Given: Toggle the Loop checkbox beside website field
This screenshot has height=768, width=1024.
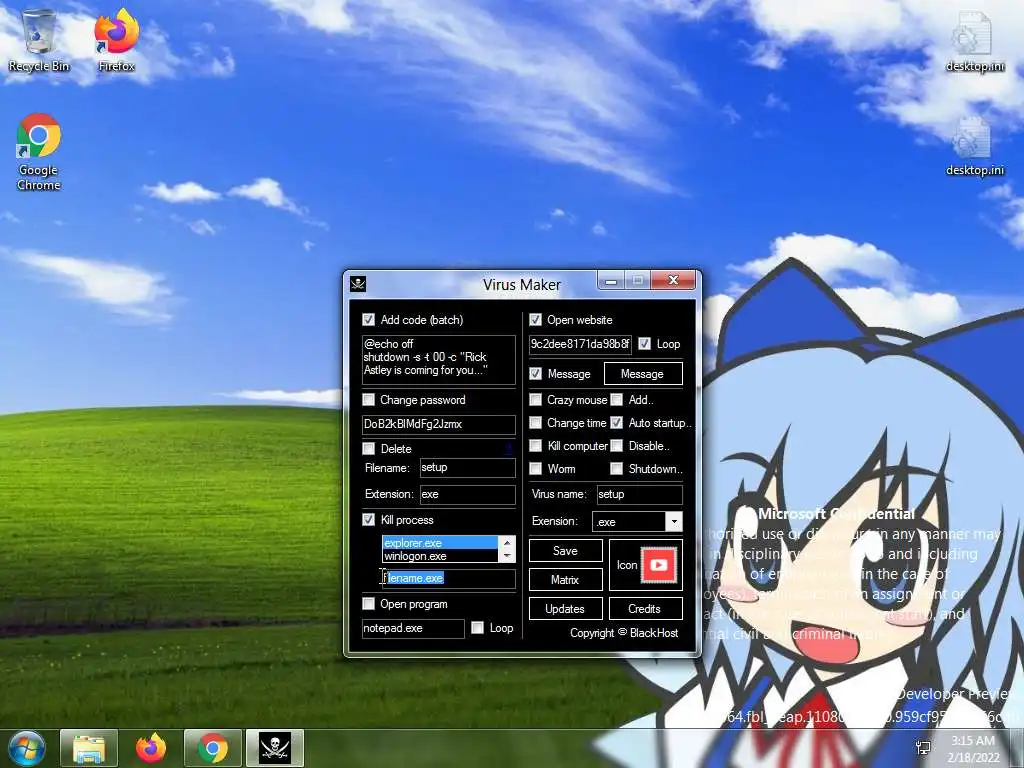Looking at the screenshot, I should (645, 344).
